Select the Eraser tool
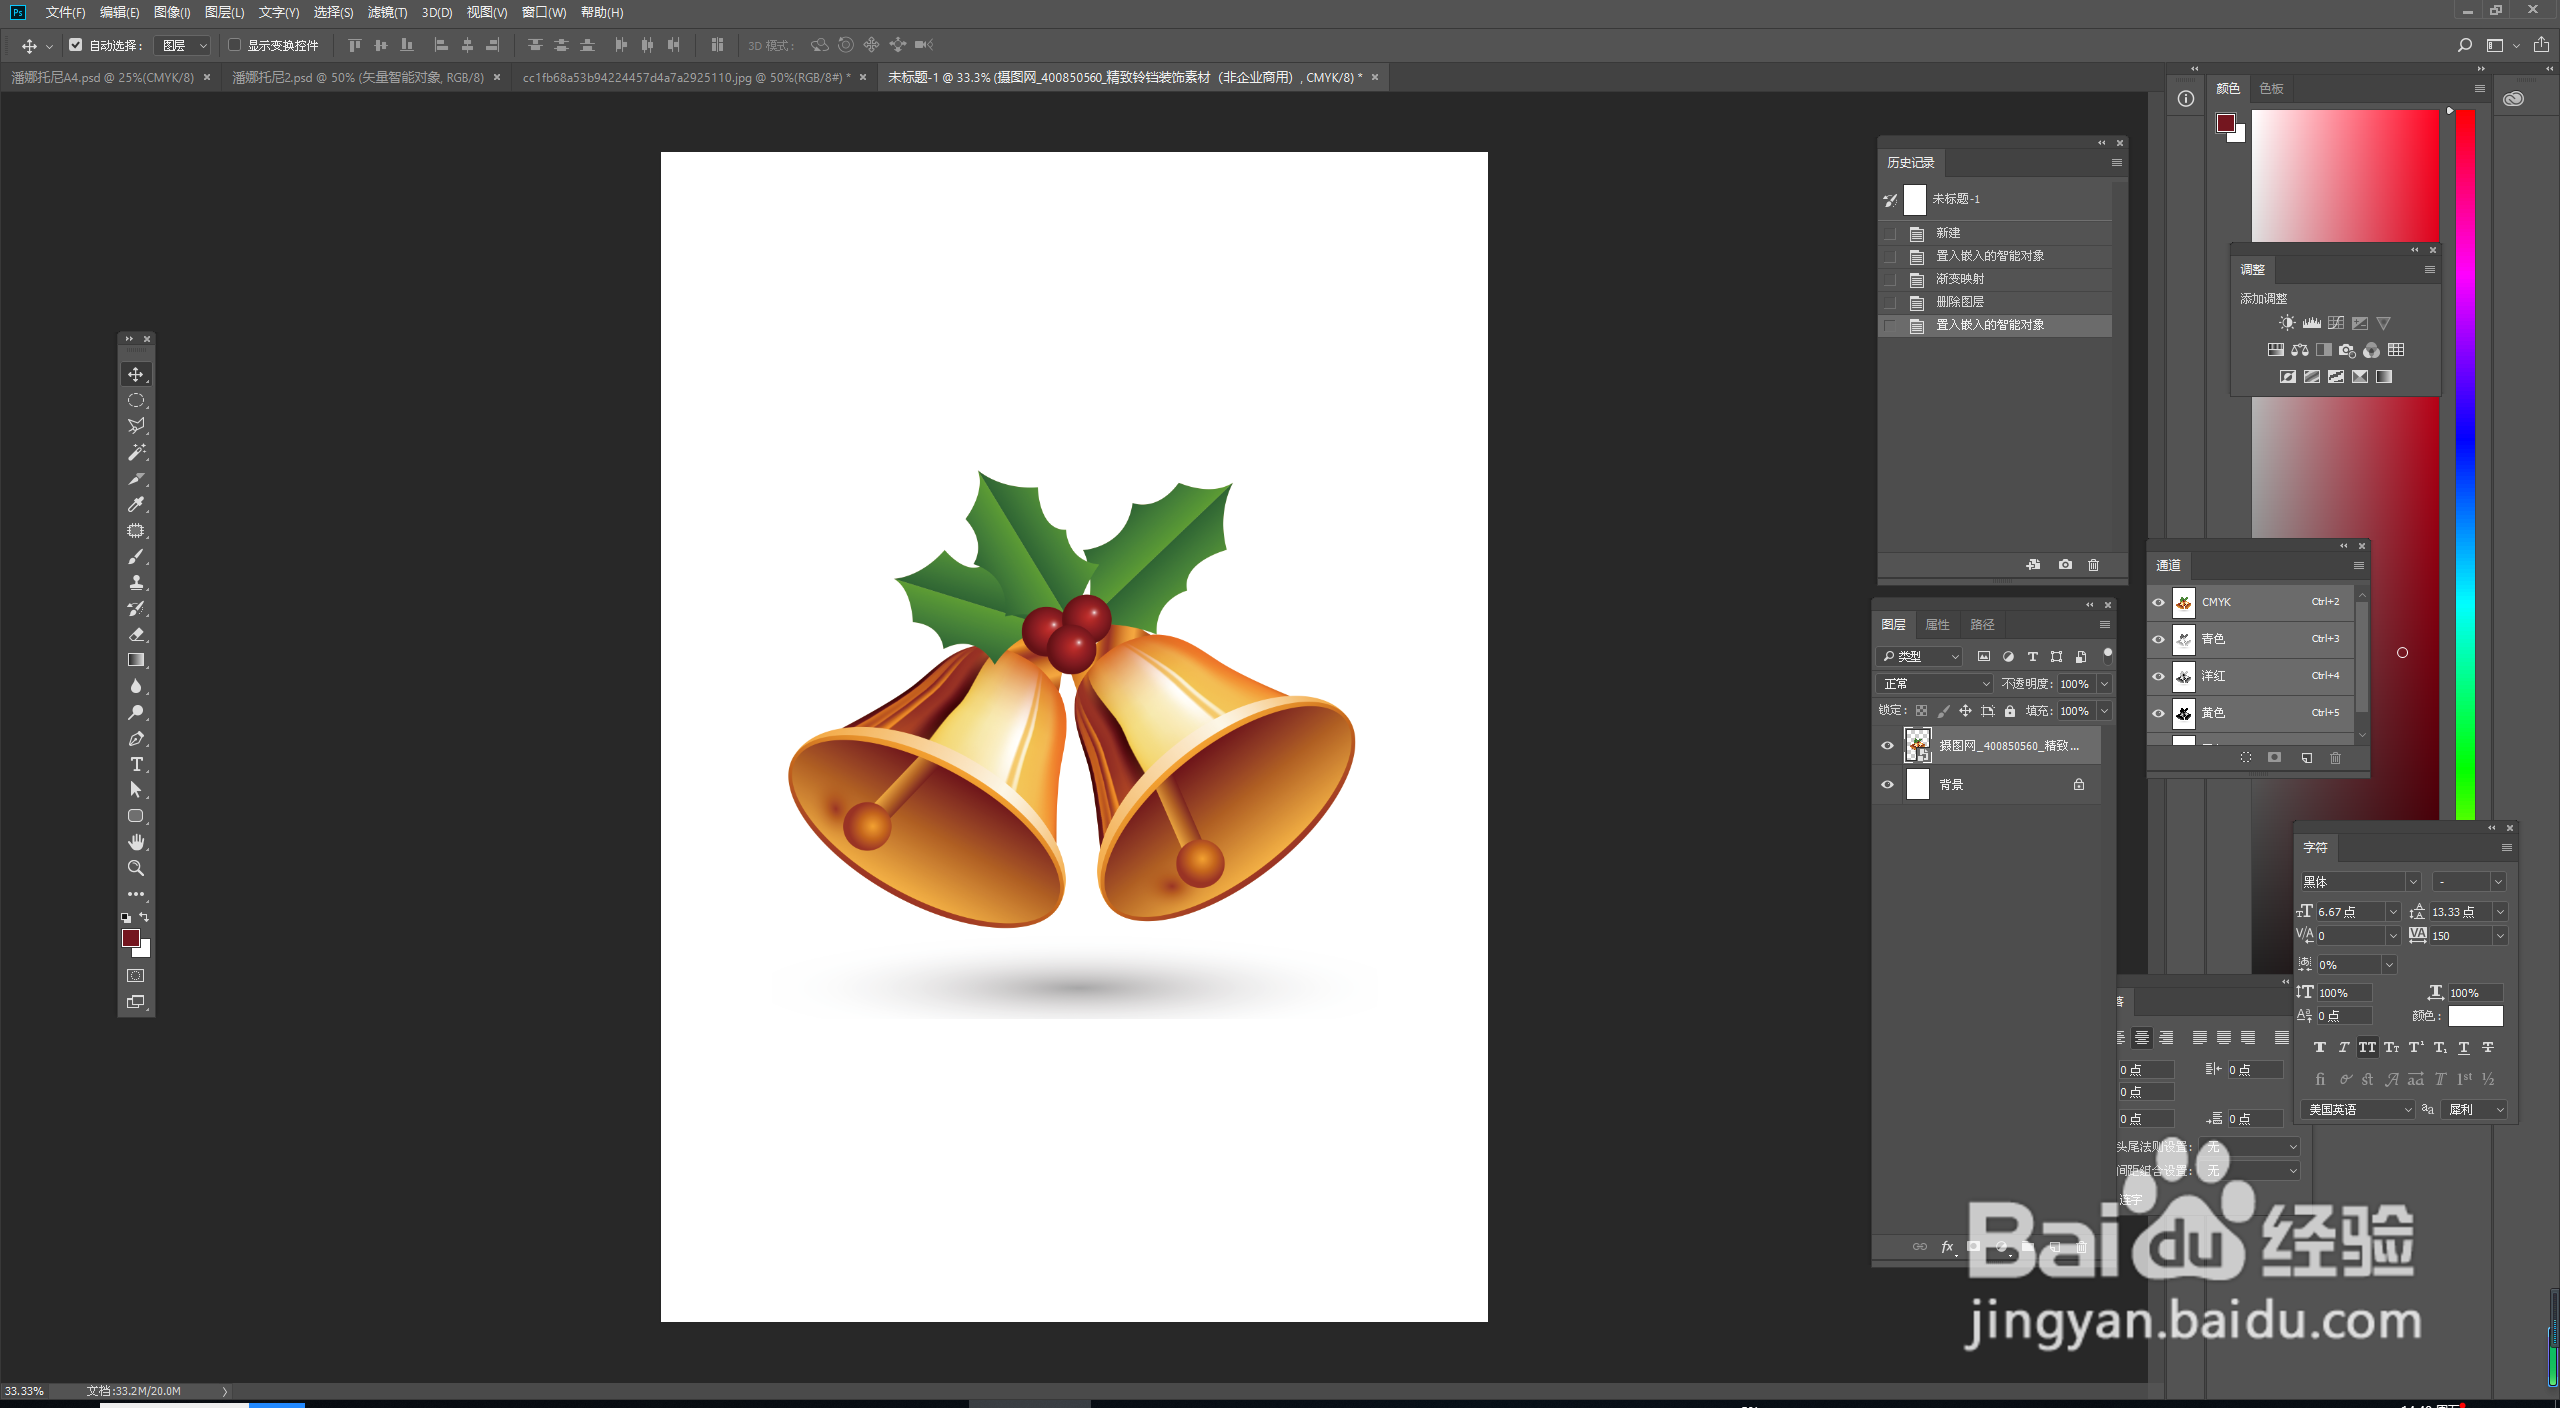This screenshot has width=2560, height=1408. click(x=136, y=634)
